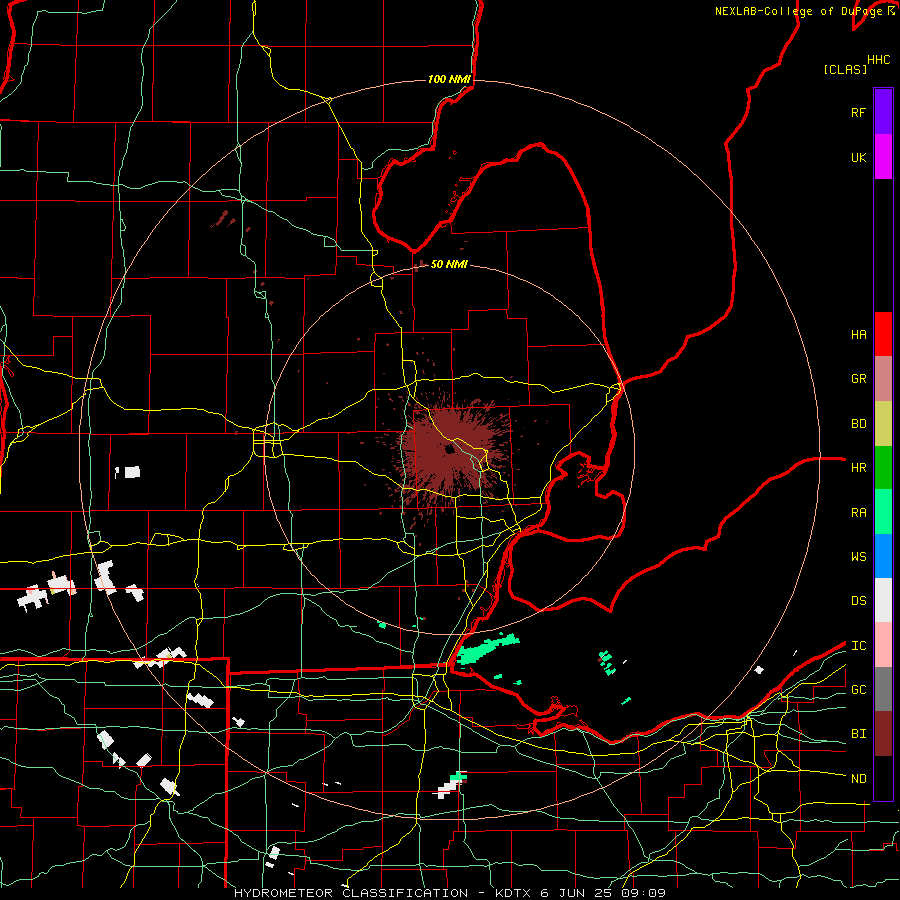Click the HR legend label

pyautogui.click(x=858, y=468)
